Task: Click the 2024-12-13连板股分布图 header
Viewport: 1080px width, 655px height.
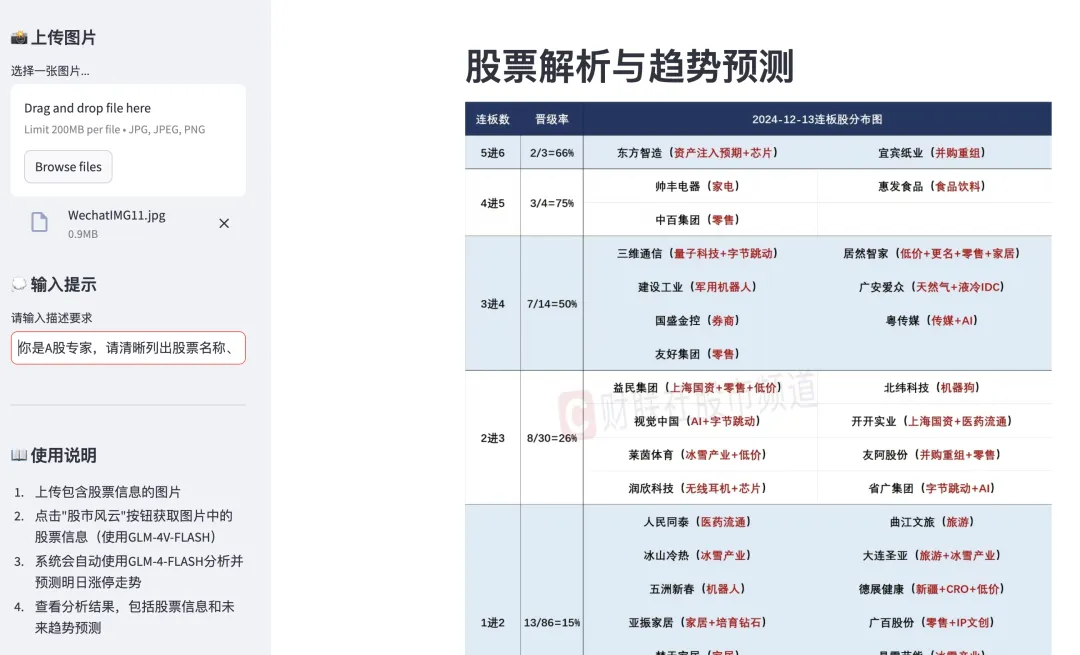Action: (x=817, y=119)
